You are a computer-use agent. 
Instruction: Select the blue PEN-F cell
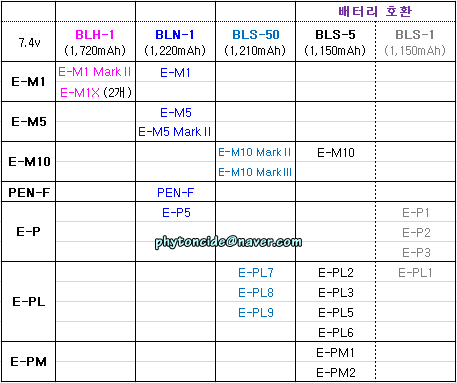pos(175,192)
